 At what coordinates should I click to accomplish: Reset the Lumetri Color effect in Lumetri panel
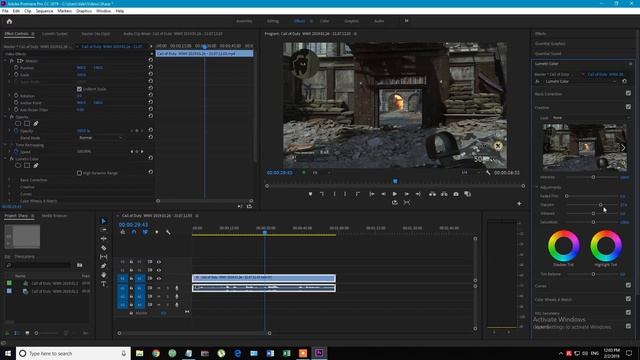point(624,81)
